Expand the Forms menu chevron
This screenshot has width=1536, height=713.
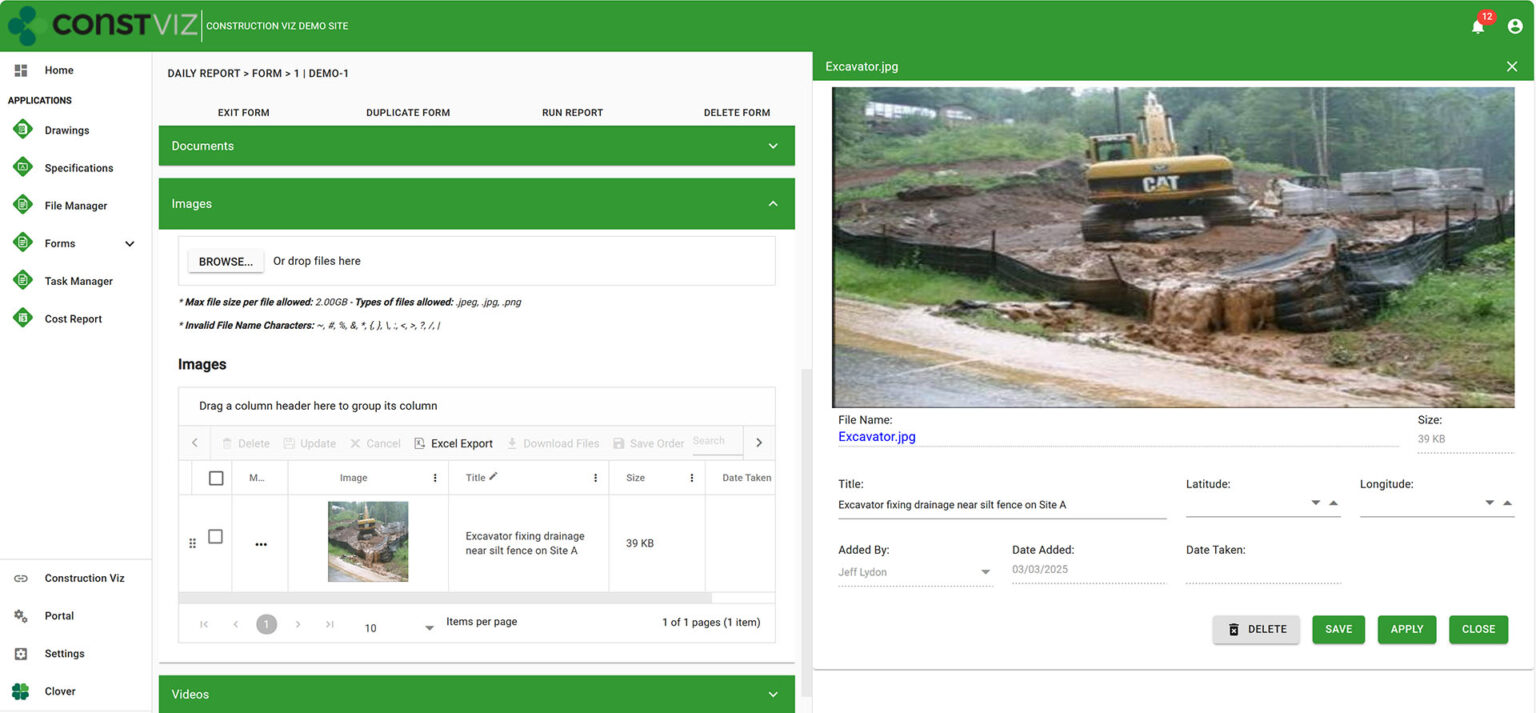pos(129,243)
